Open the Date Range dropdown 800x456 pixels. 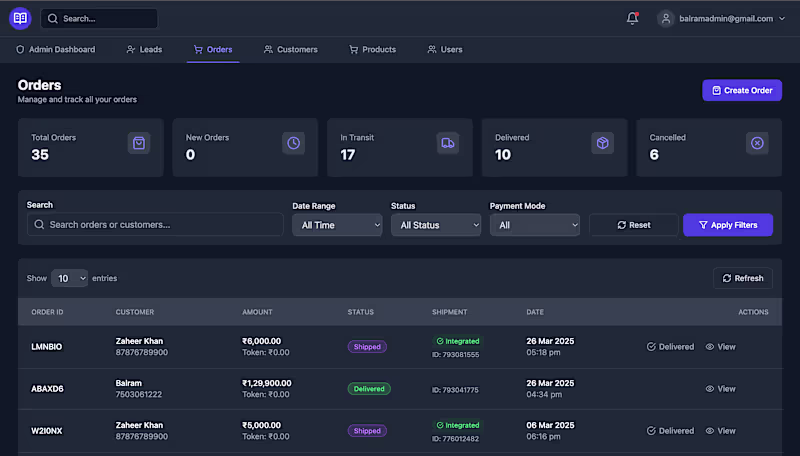pyautogui.click(x=337, y=225)
